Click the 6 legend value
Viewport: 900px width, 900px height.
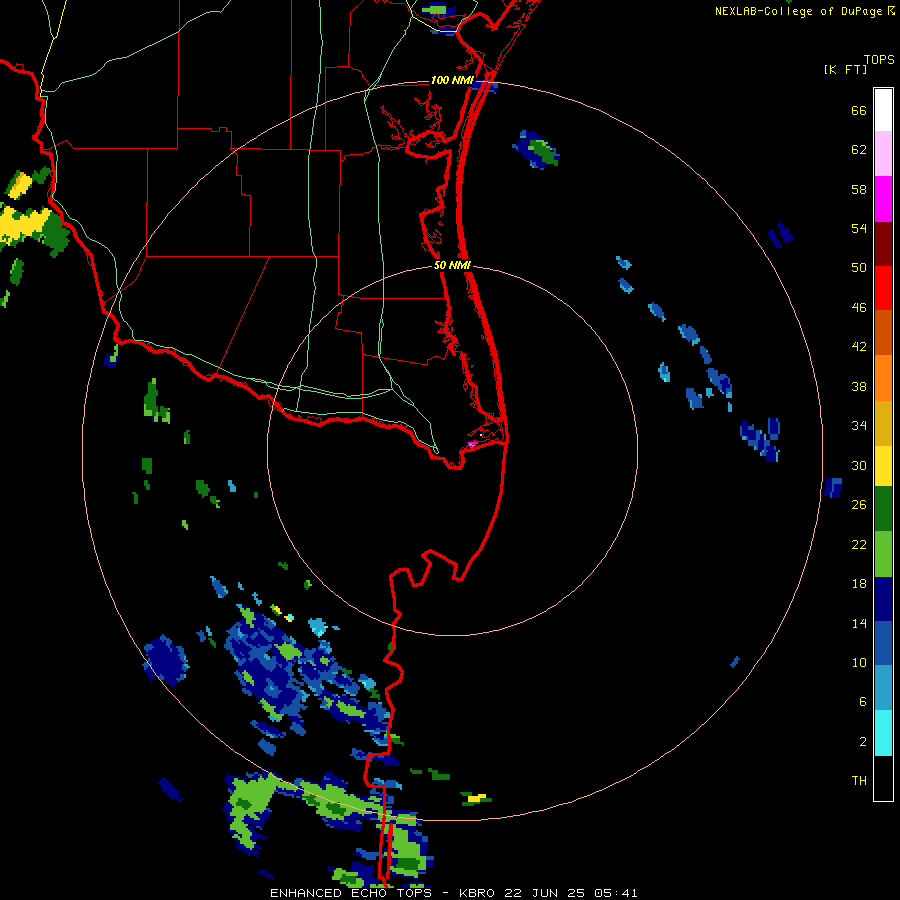863,702
